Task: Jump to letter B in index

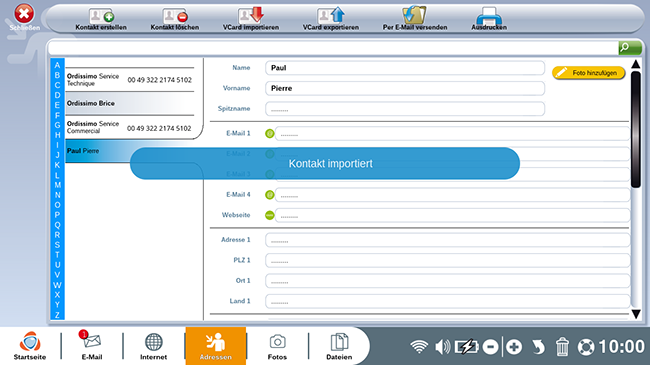Action: 57,75
